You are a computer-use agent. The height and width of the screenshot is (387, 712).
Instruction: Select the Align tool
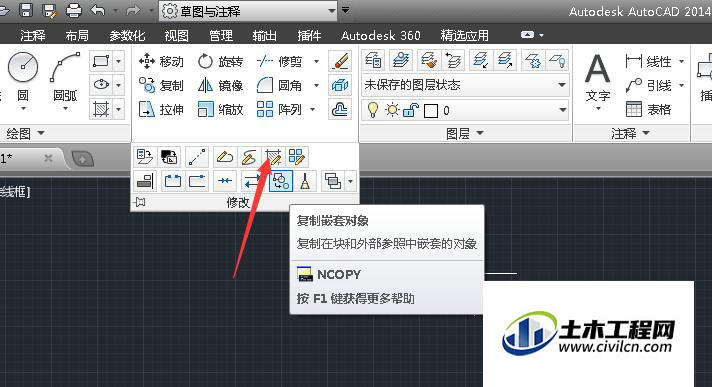145,181
